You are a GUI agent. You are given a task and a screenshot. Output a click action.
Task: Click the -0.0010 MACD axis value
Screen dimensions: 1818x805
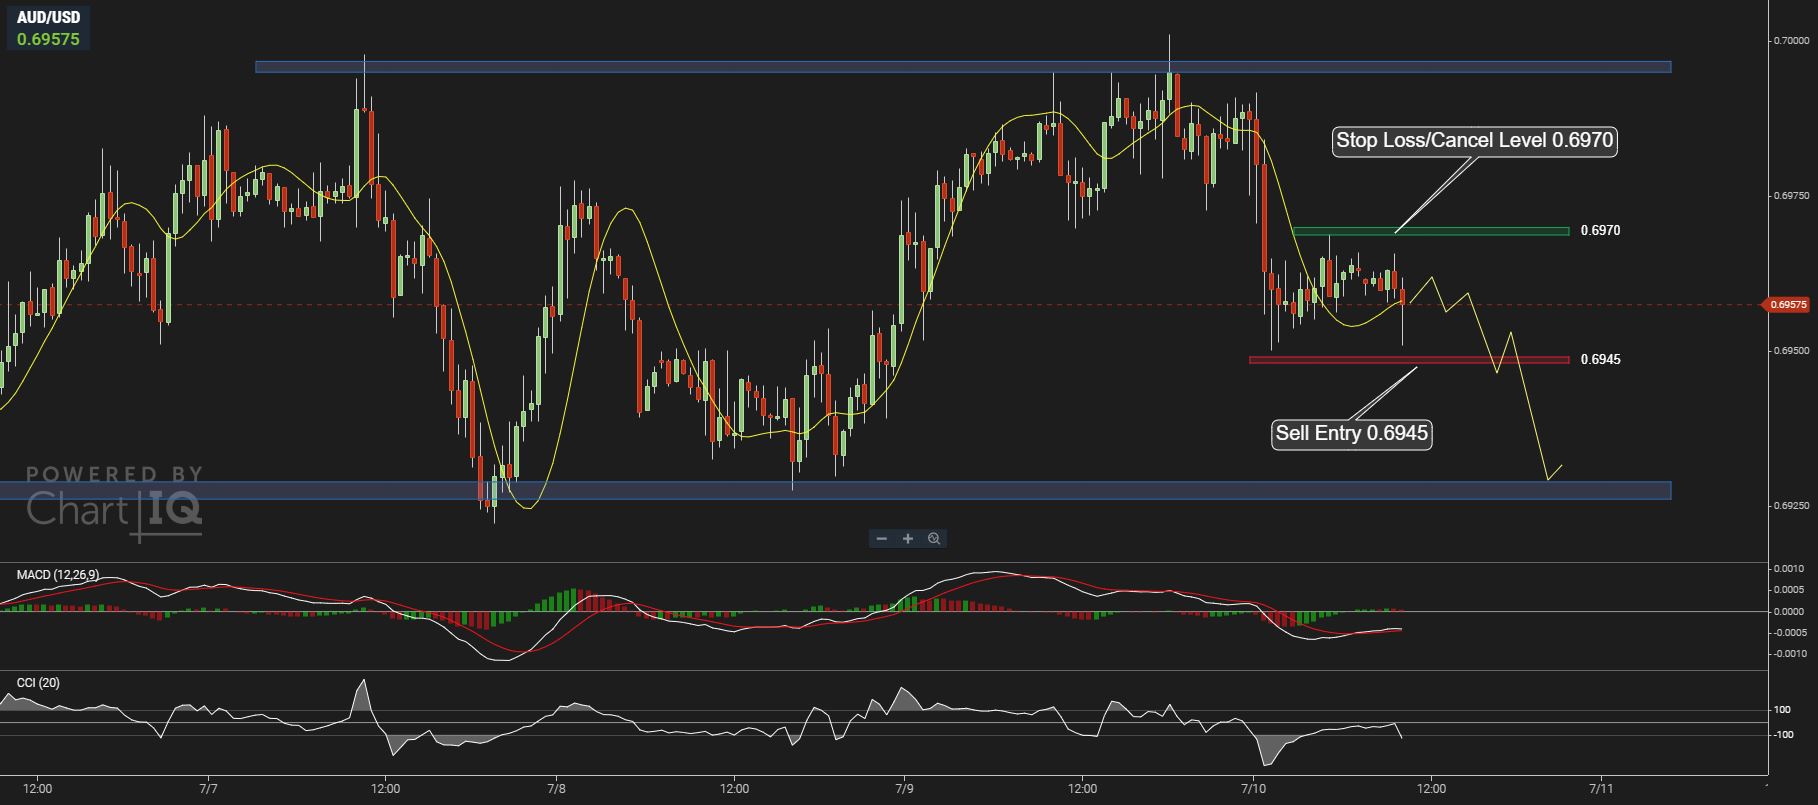click(x=1789, y=654)
